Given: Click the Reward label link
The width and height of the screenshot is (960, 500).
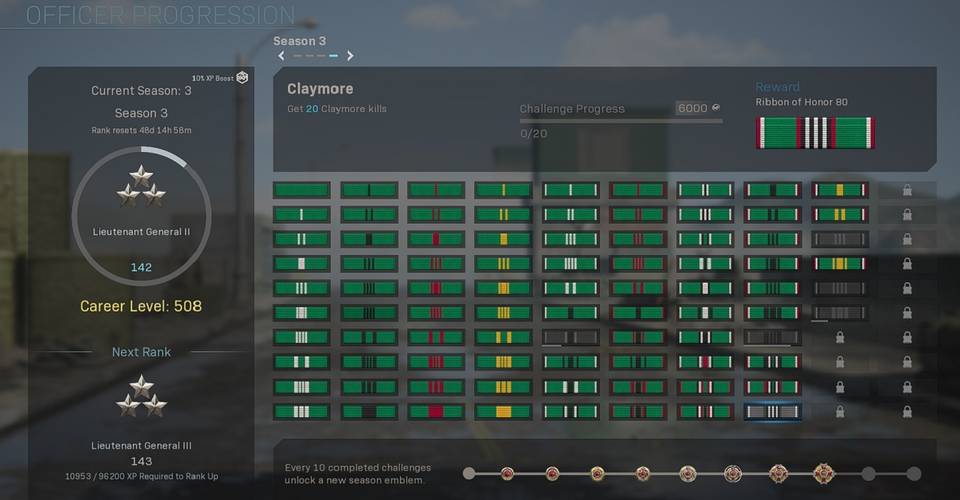Looking at the screenshot, I should tap(777, 87).
